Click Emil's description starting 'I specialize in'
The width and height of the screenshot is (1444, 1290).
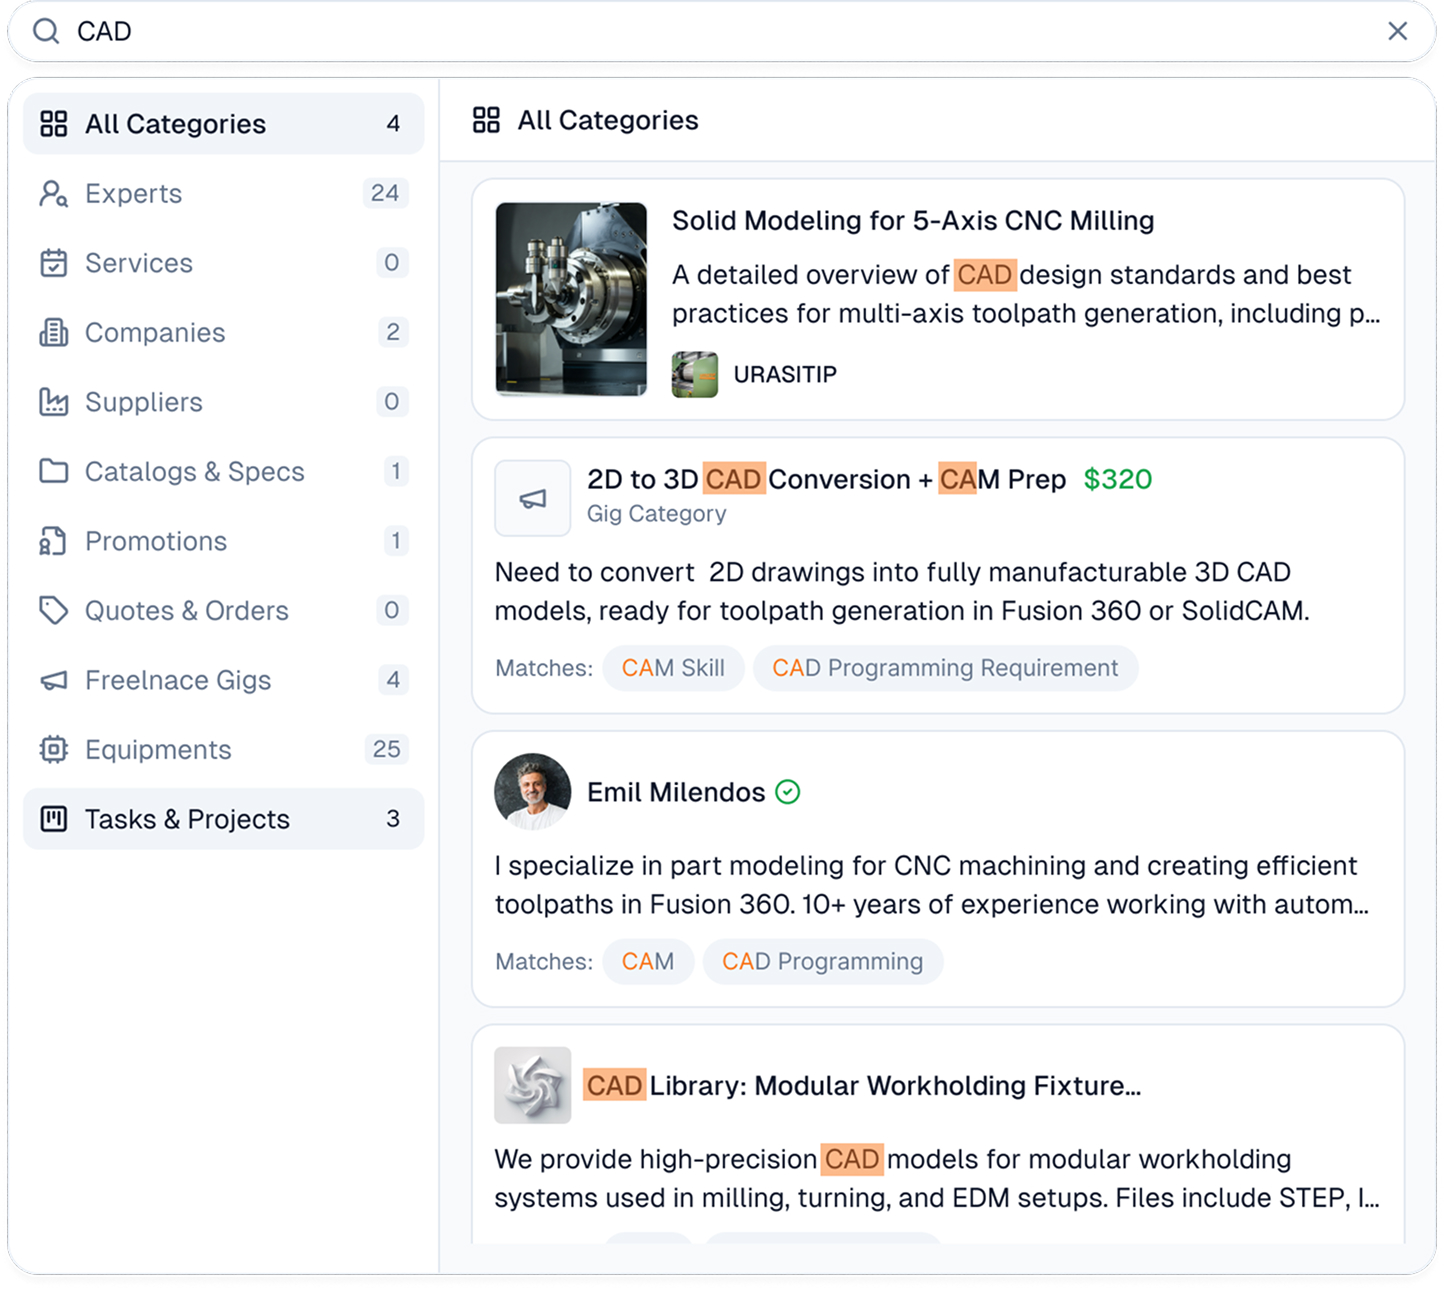(933, 885)
